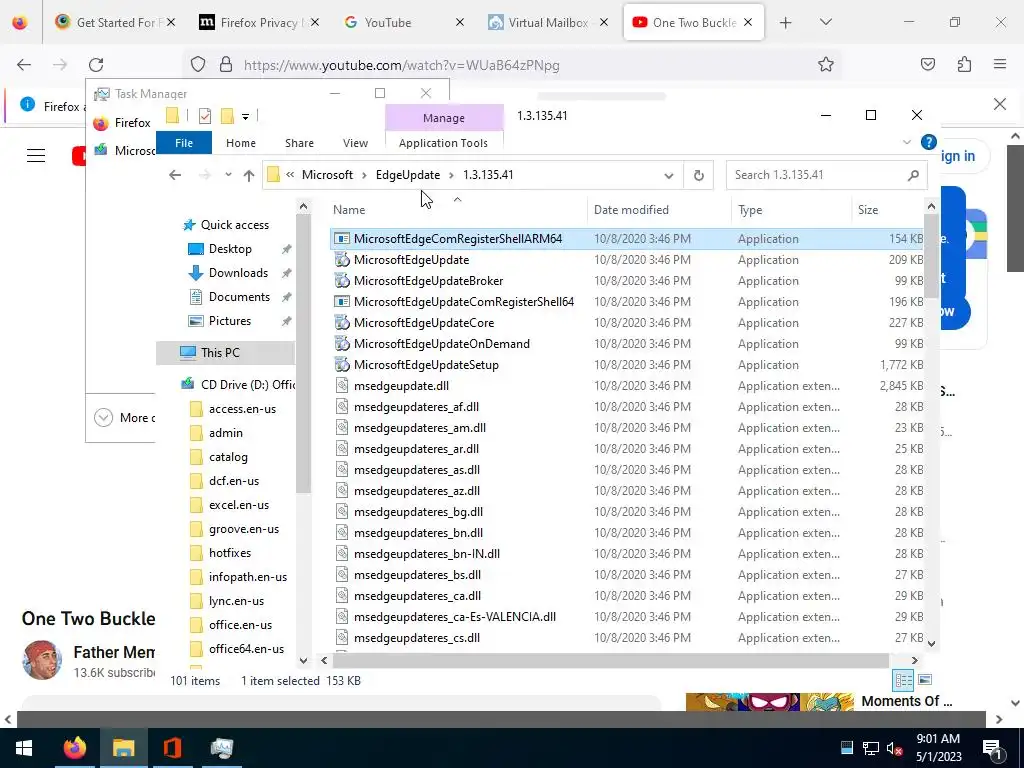The height and width of the screenshot is (768, 1024).
Task: Open address bar previous locations dropdown
Action: coord(669,176)
